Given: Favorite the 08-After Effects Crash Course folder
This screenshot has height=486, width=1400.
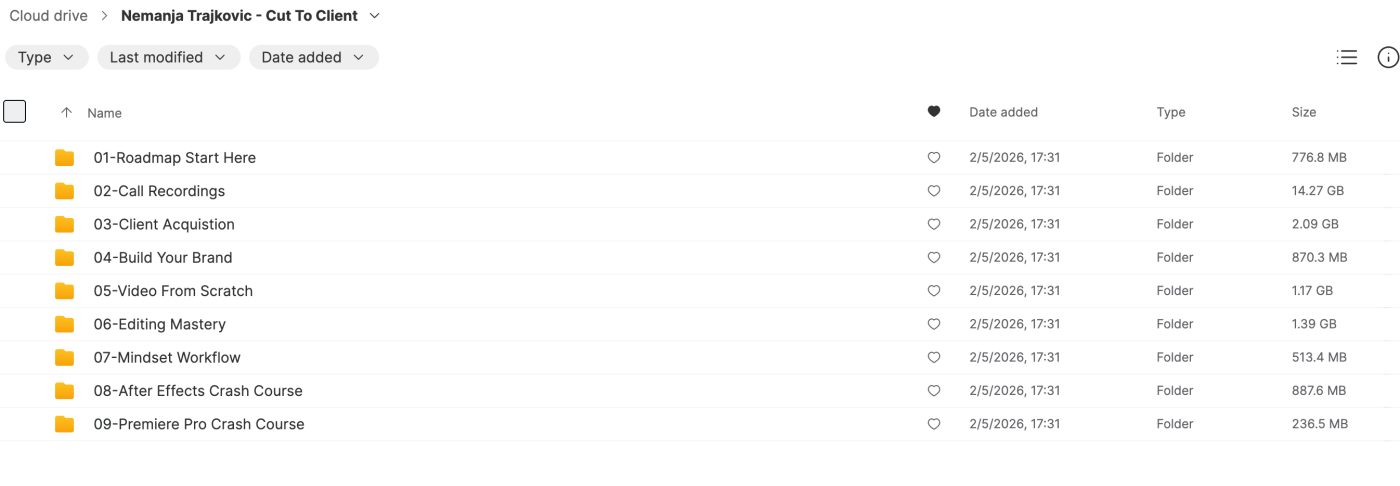Looking at the screenshot, I should [934, 391].
